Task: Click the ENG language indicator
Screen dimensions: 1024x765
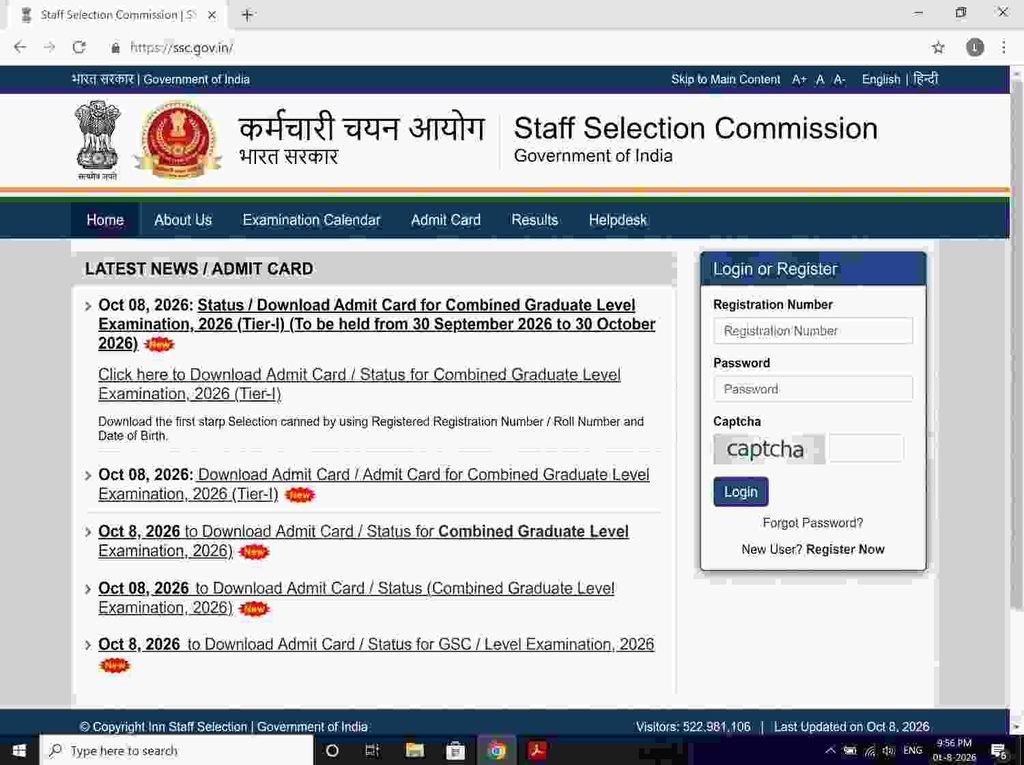Action: tap(913, 750)
